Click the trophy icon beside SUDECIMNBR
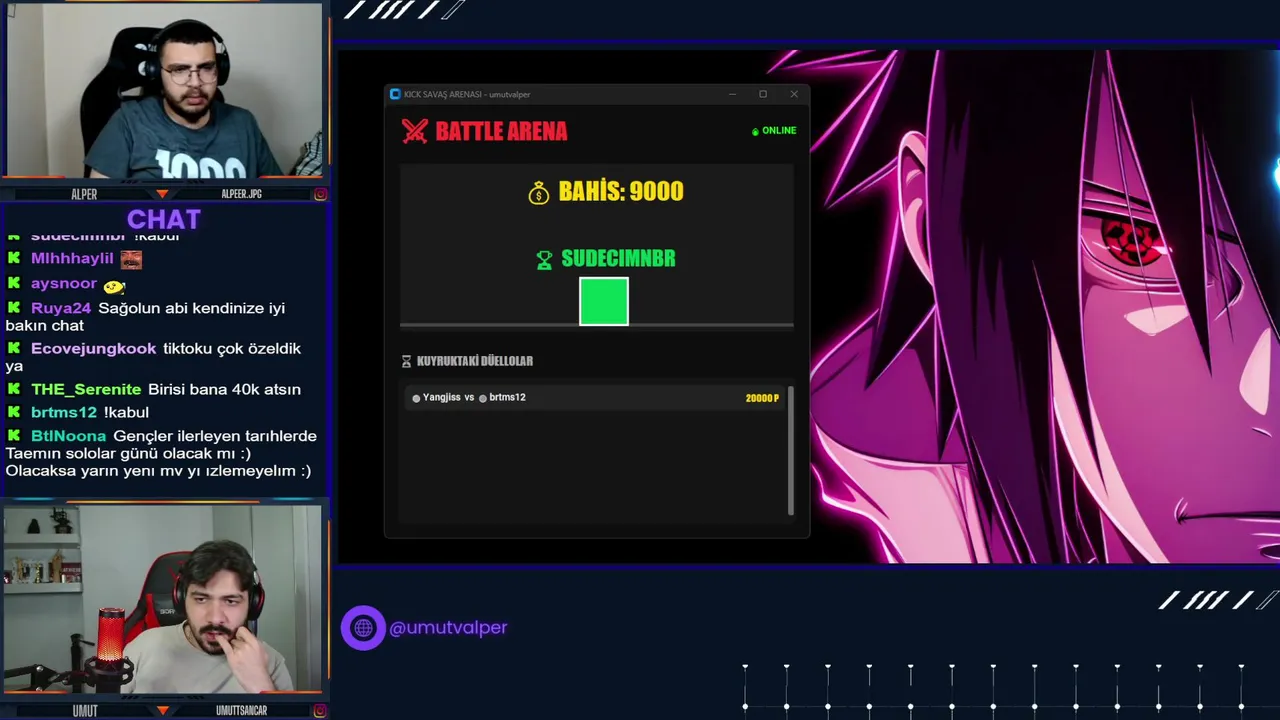 [544, 260]
